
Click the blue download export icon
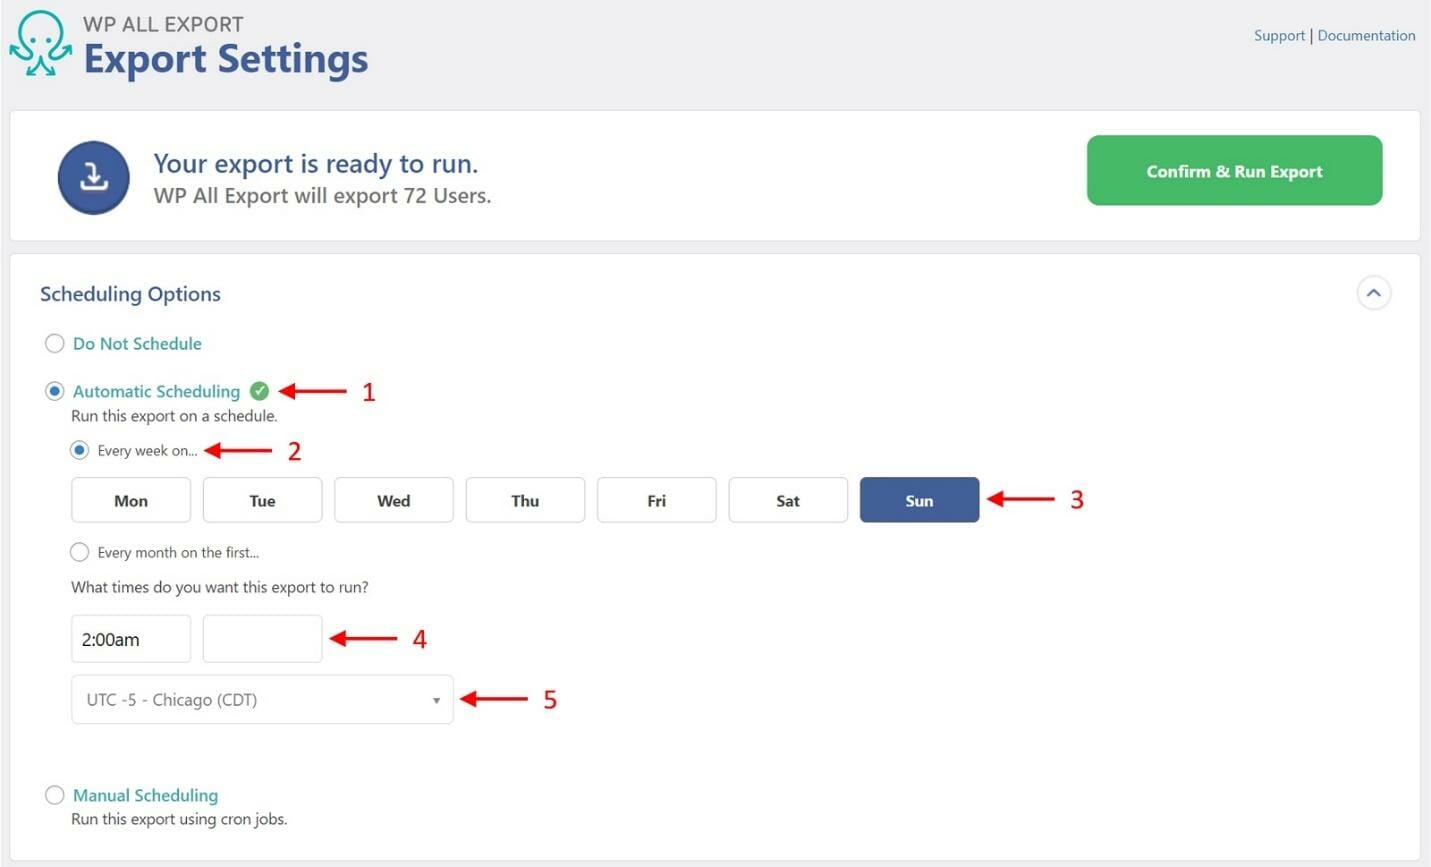pos(93,178)
